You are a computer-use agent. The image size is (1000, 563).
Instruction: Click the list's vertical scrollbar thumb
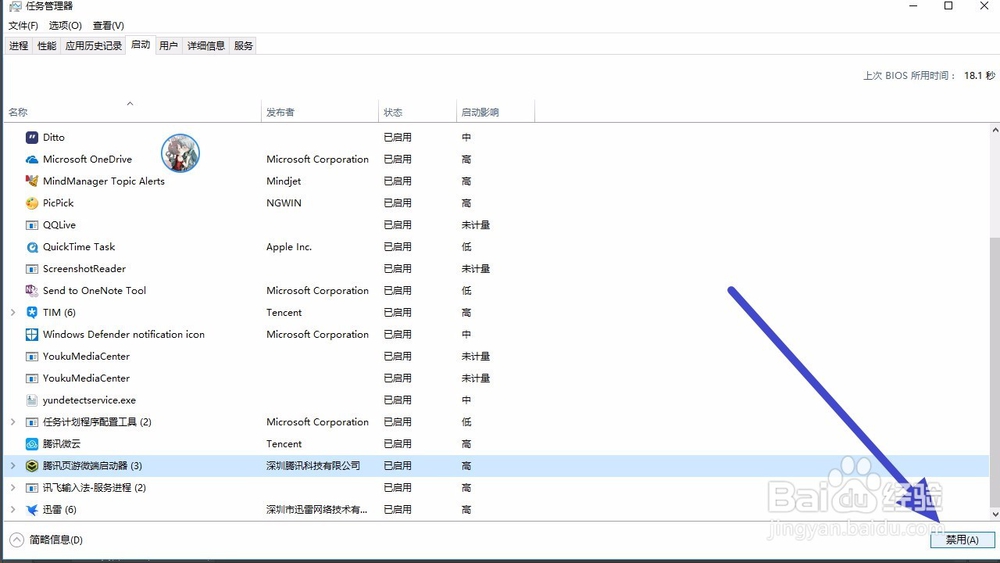[995, 372]
